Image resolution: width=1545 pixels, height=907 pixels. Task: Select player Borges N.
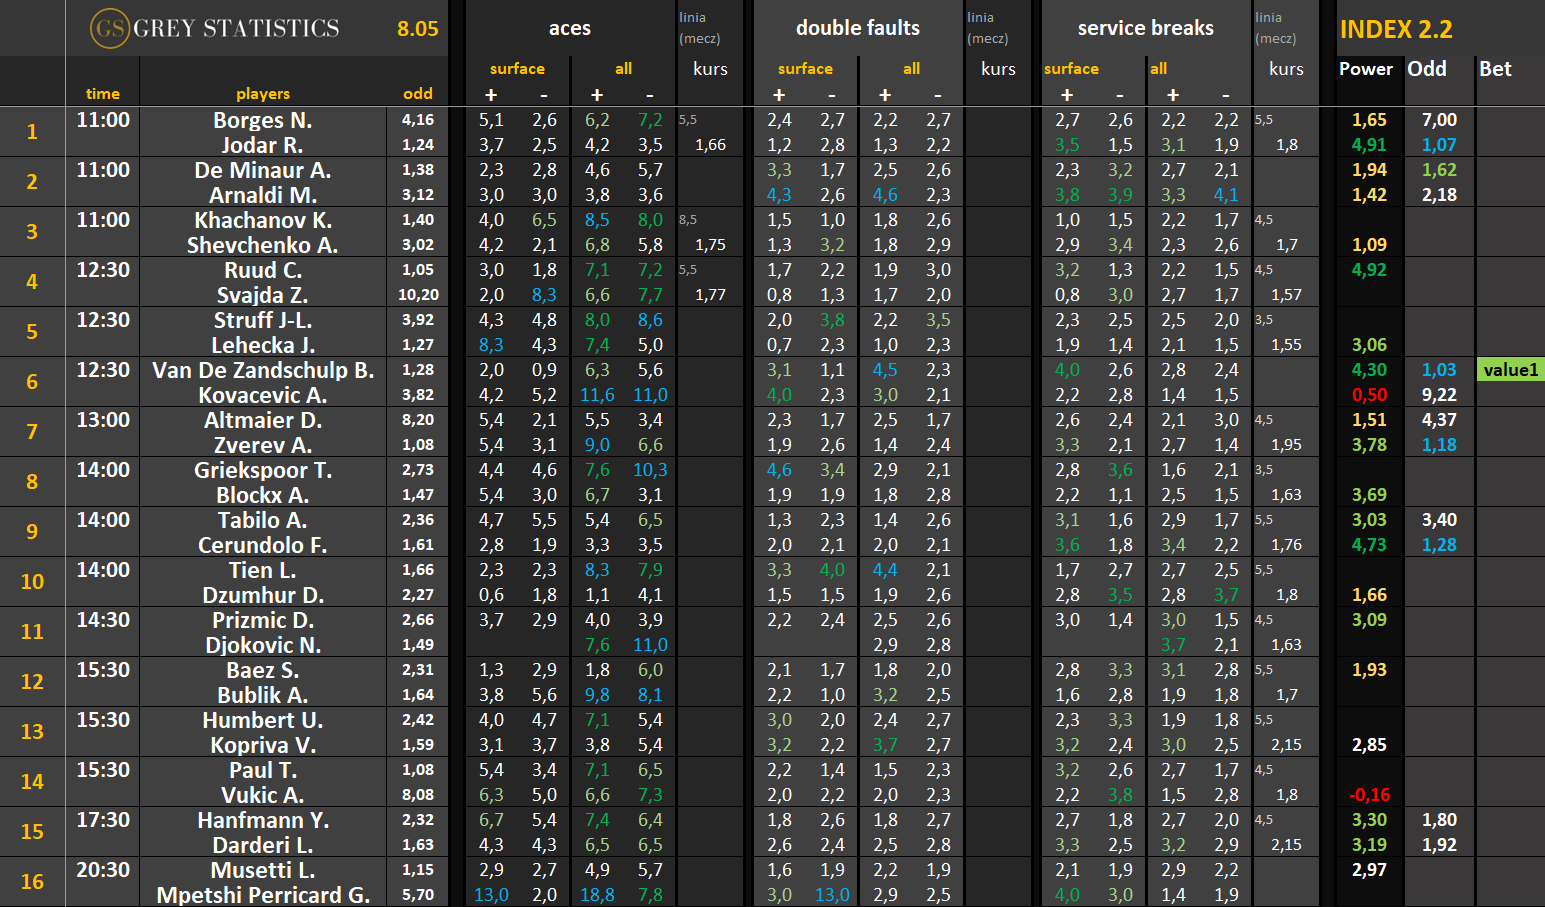click(x=263, y=120)
